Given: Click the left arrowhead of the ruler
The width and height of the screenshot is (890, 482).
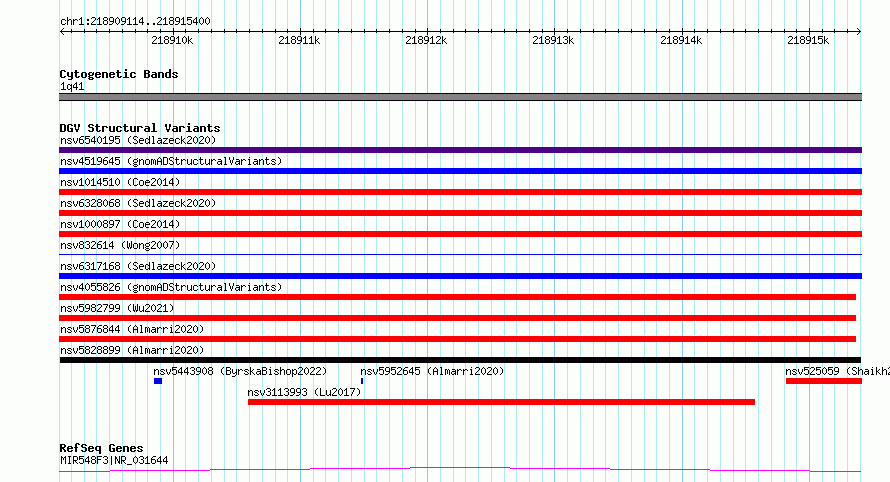Looking at the screenshot, I should (x=62, y=32).
